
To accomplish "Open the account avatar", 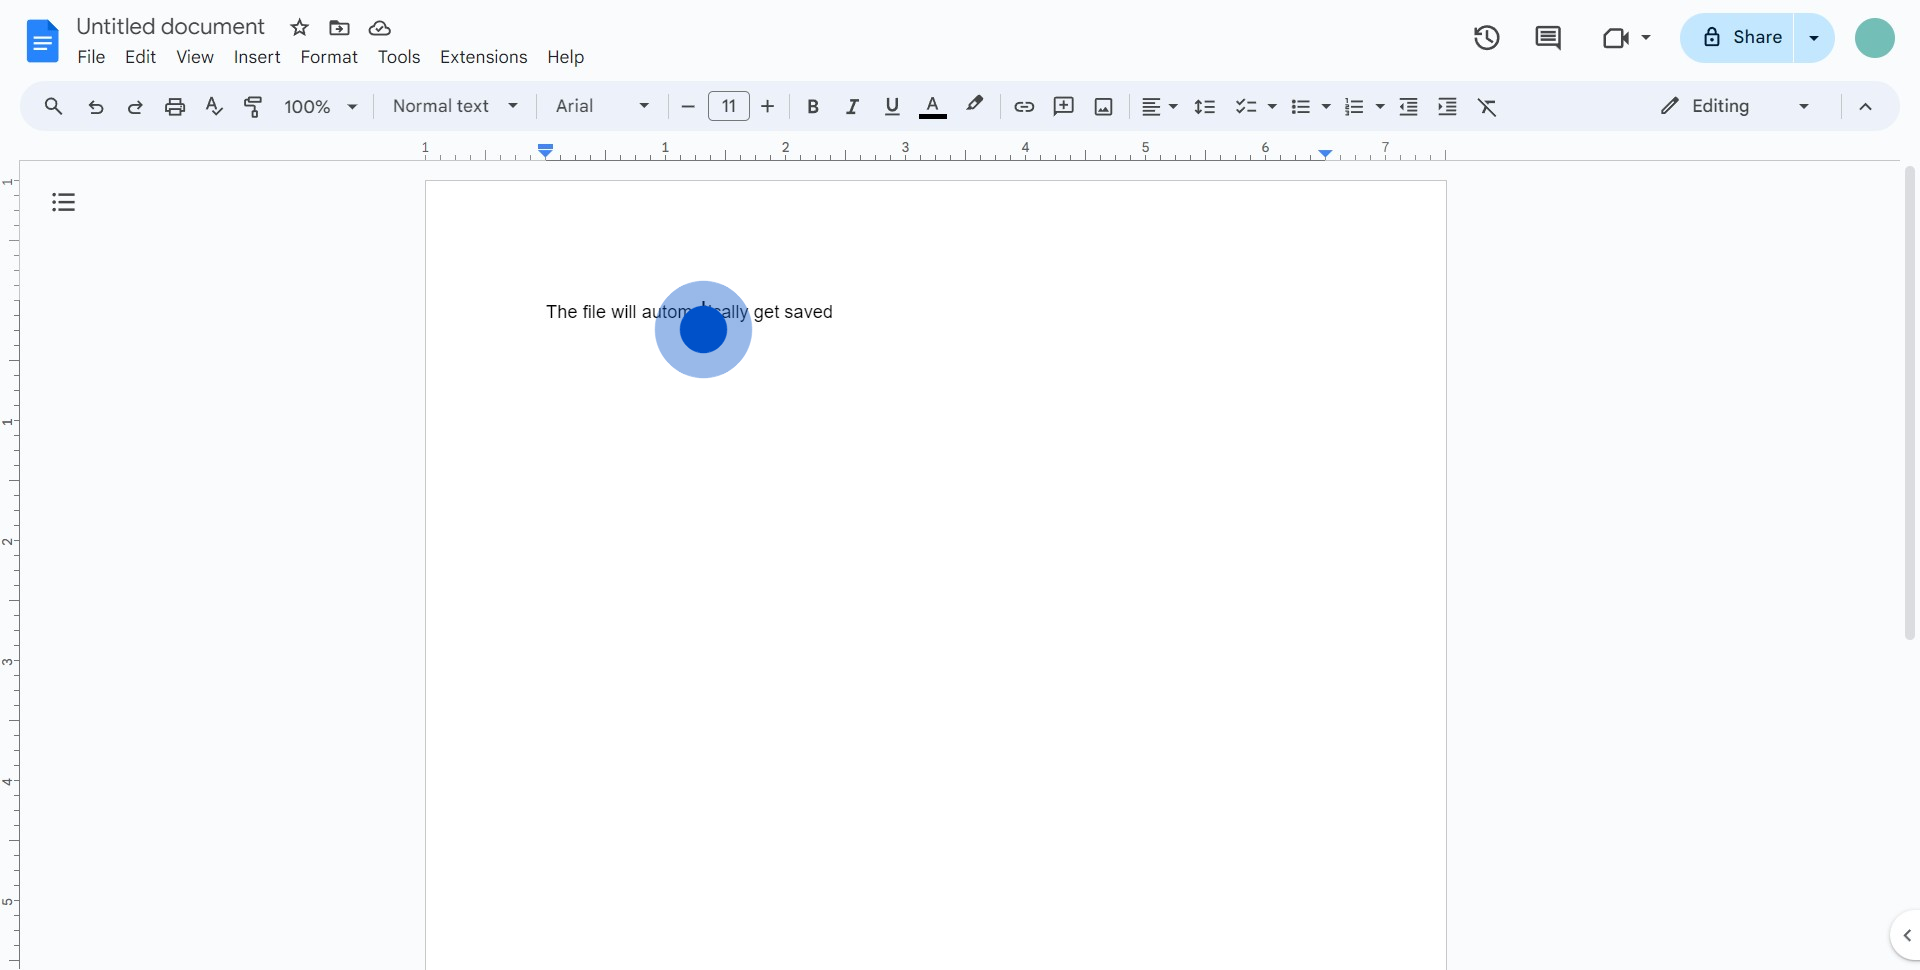I will click(x=1875, y=38).
